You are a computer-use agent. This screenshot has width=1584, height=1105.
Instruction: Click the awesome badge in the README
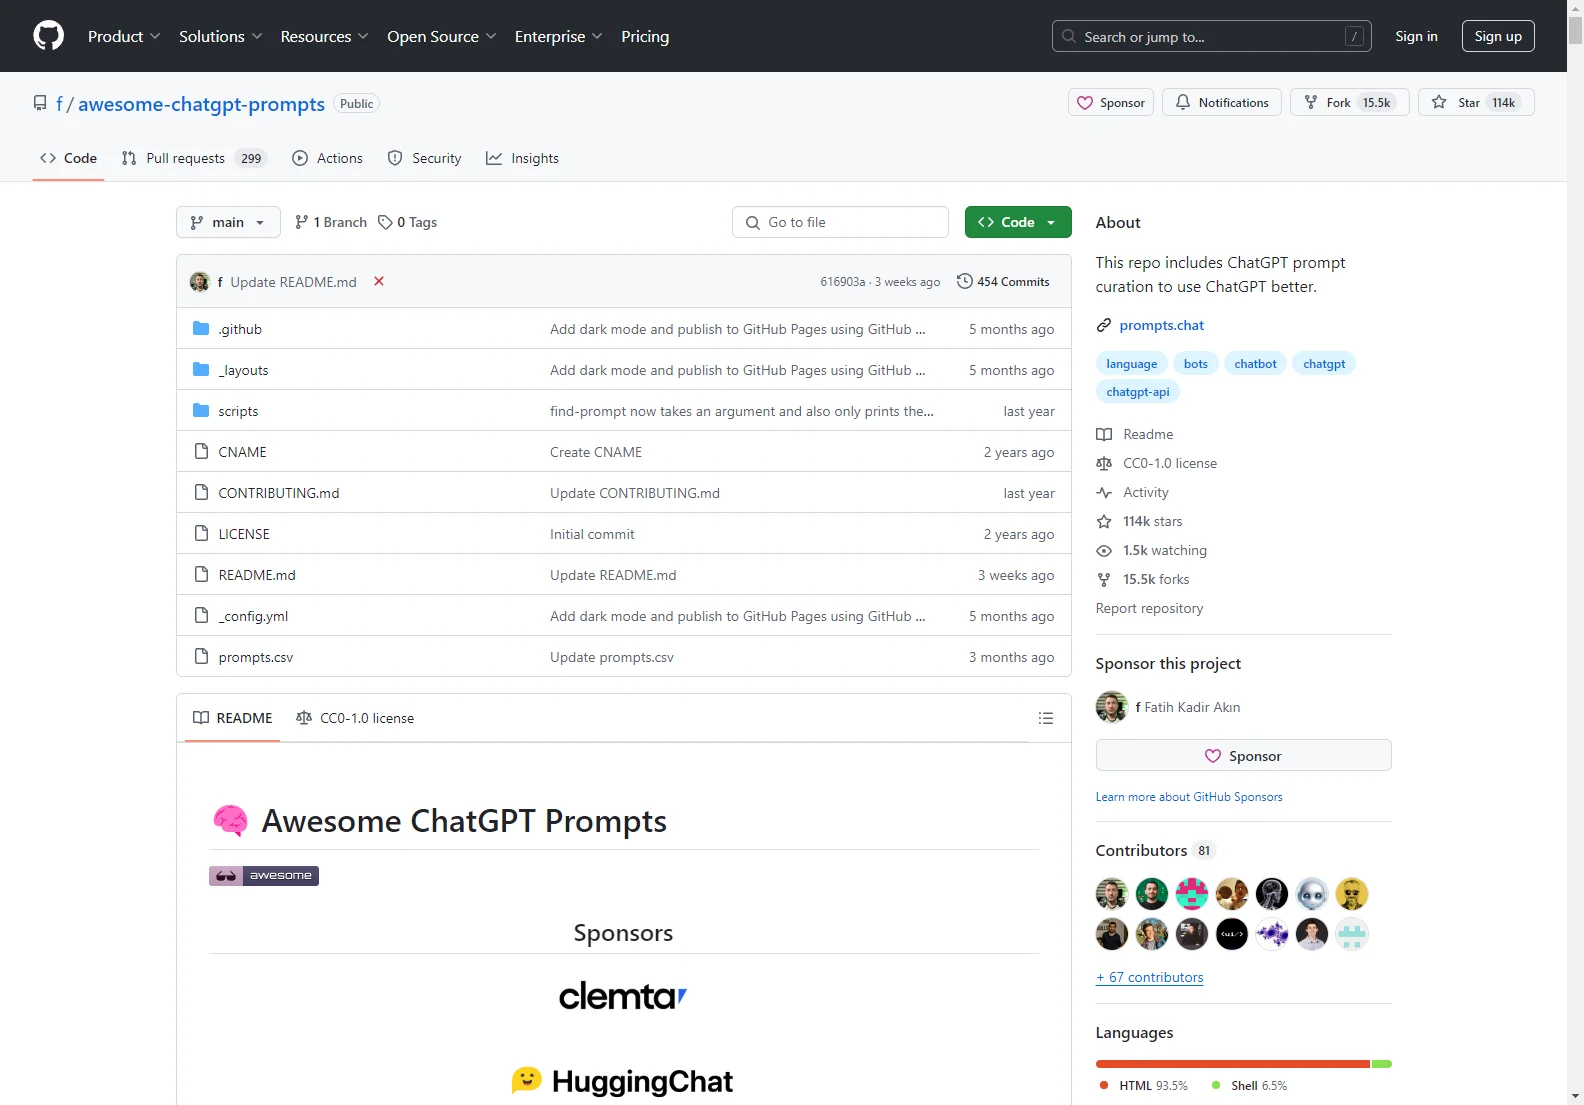[264, 876]
